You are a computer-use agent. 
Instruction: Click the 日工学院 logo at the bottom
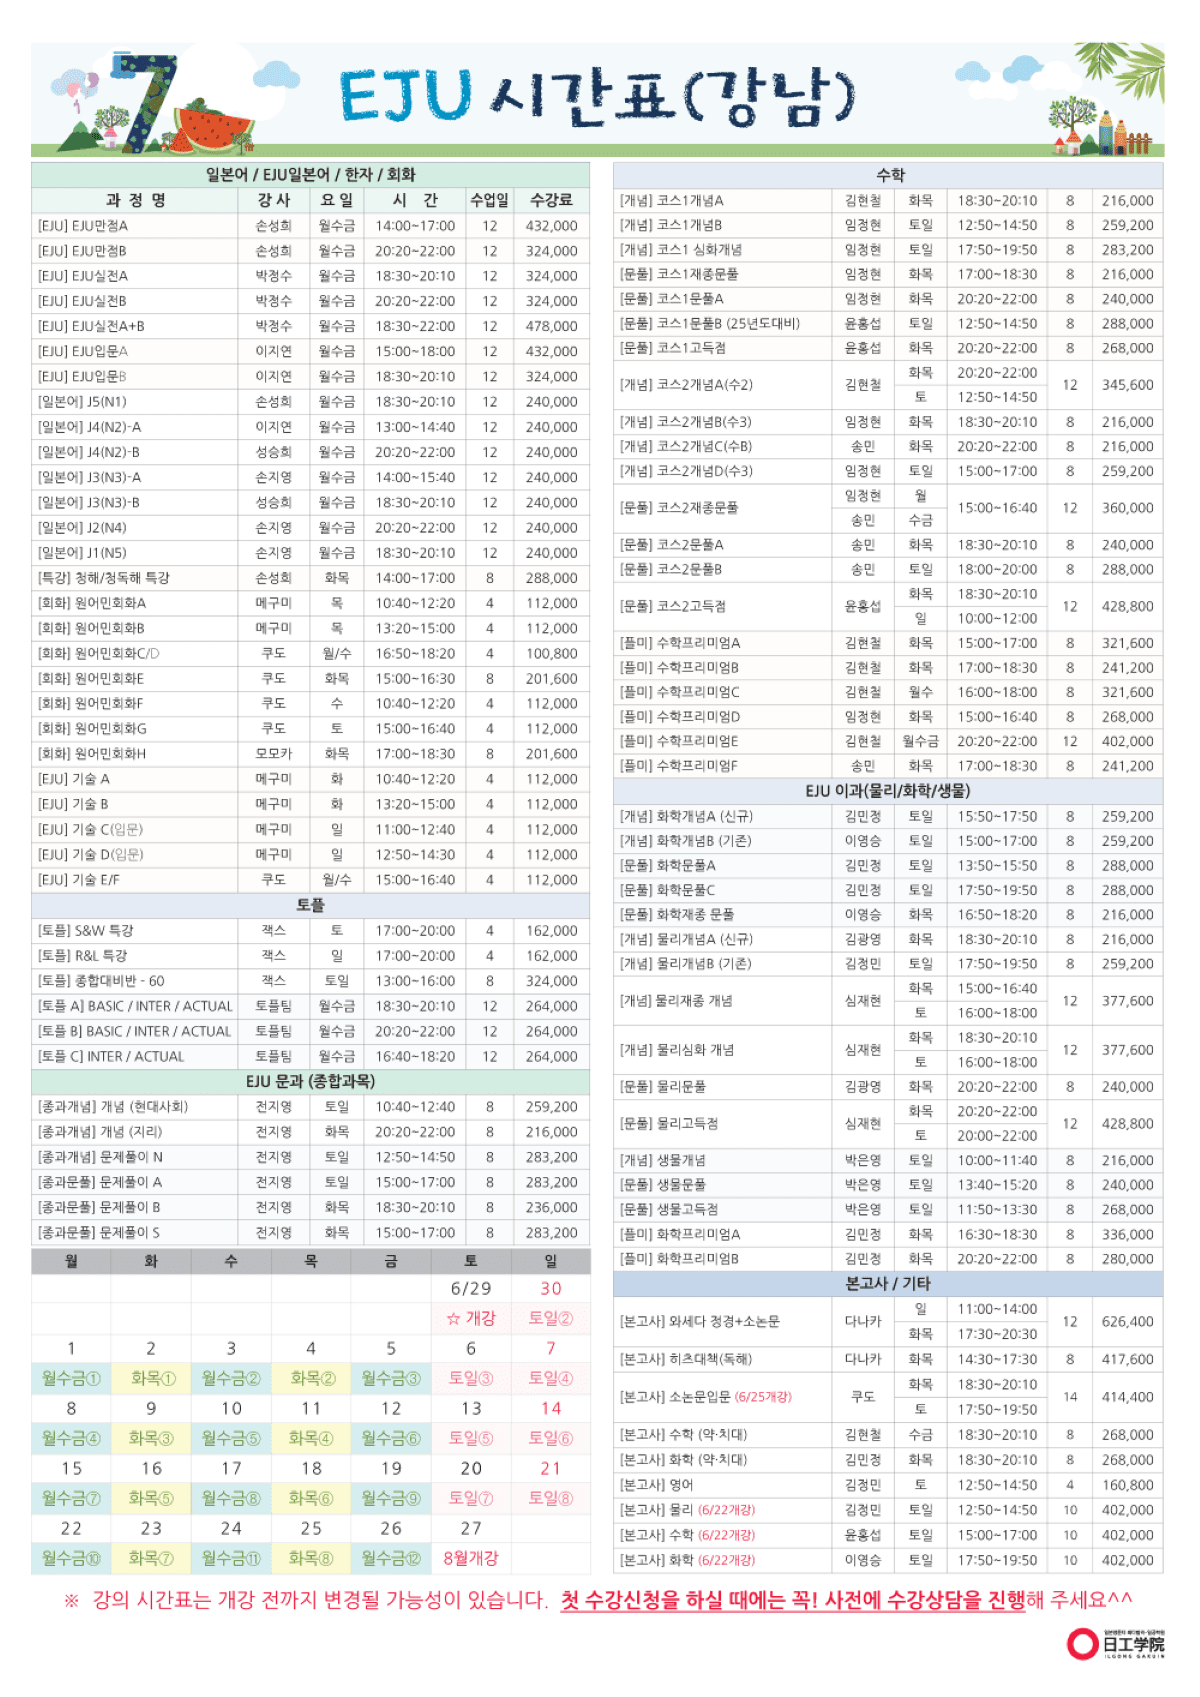1116,1643
